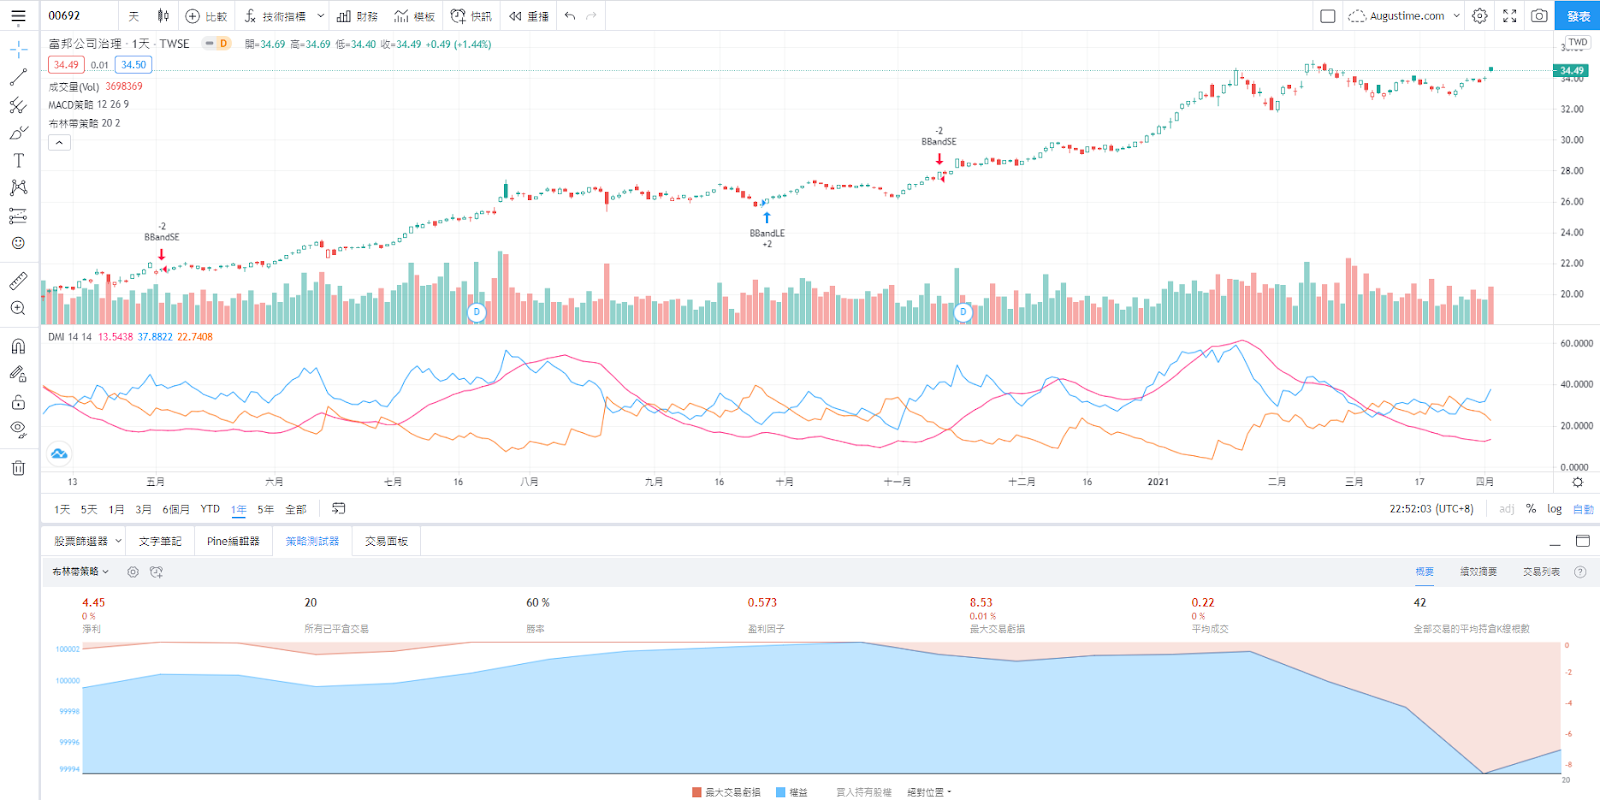Hide all drawings with eye icon

coord(18,429)
